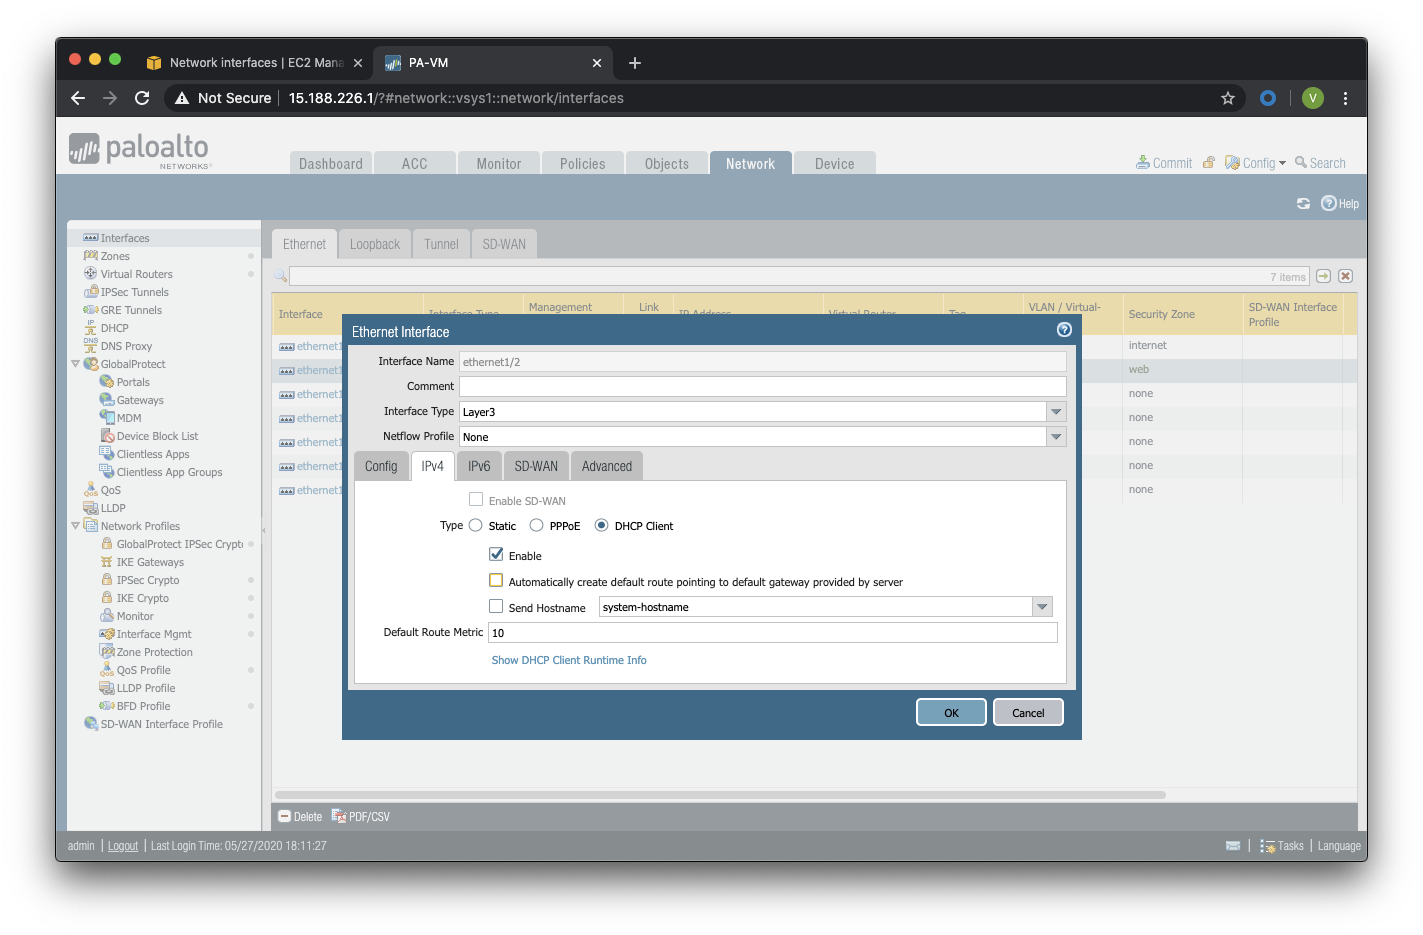Select IPSec Tunnels in the sidebar

point(134,292)
